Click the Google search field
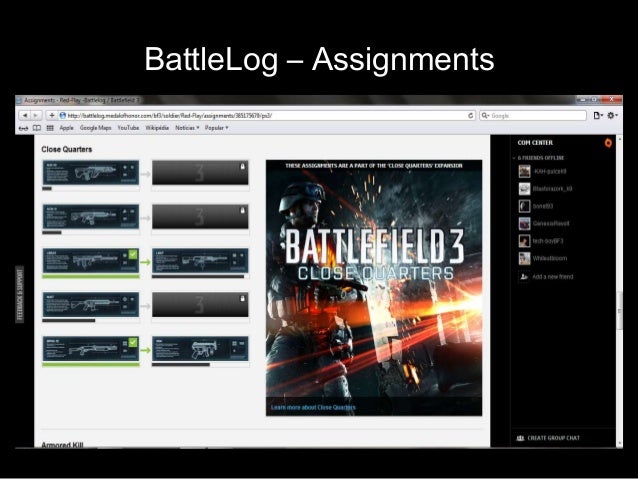The width and height of the screenshot is (638, 479). 533,116
